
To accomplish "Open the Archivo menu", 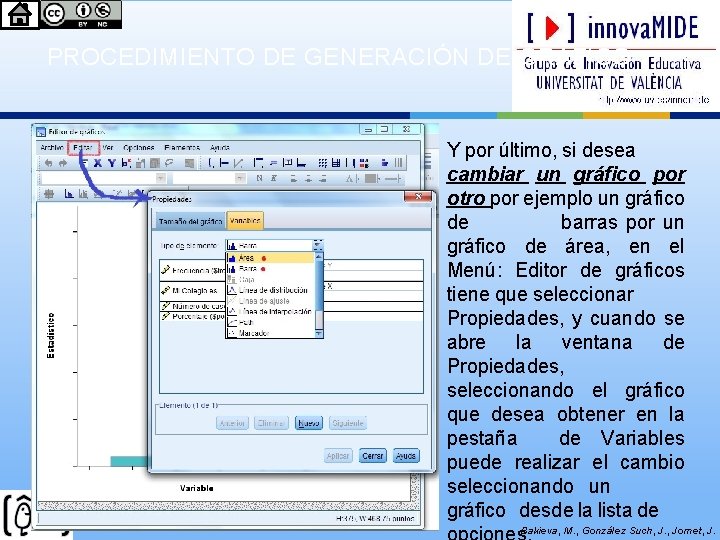I will 51,147.
